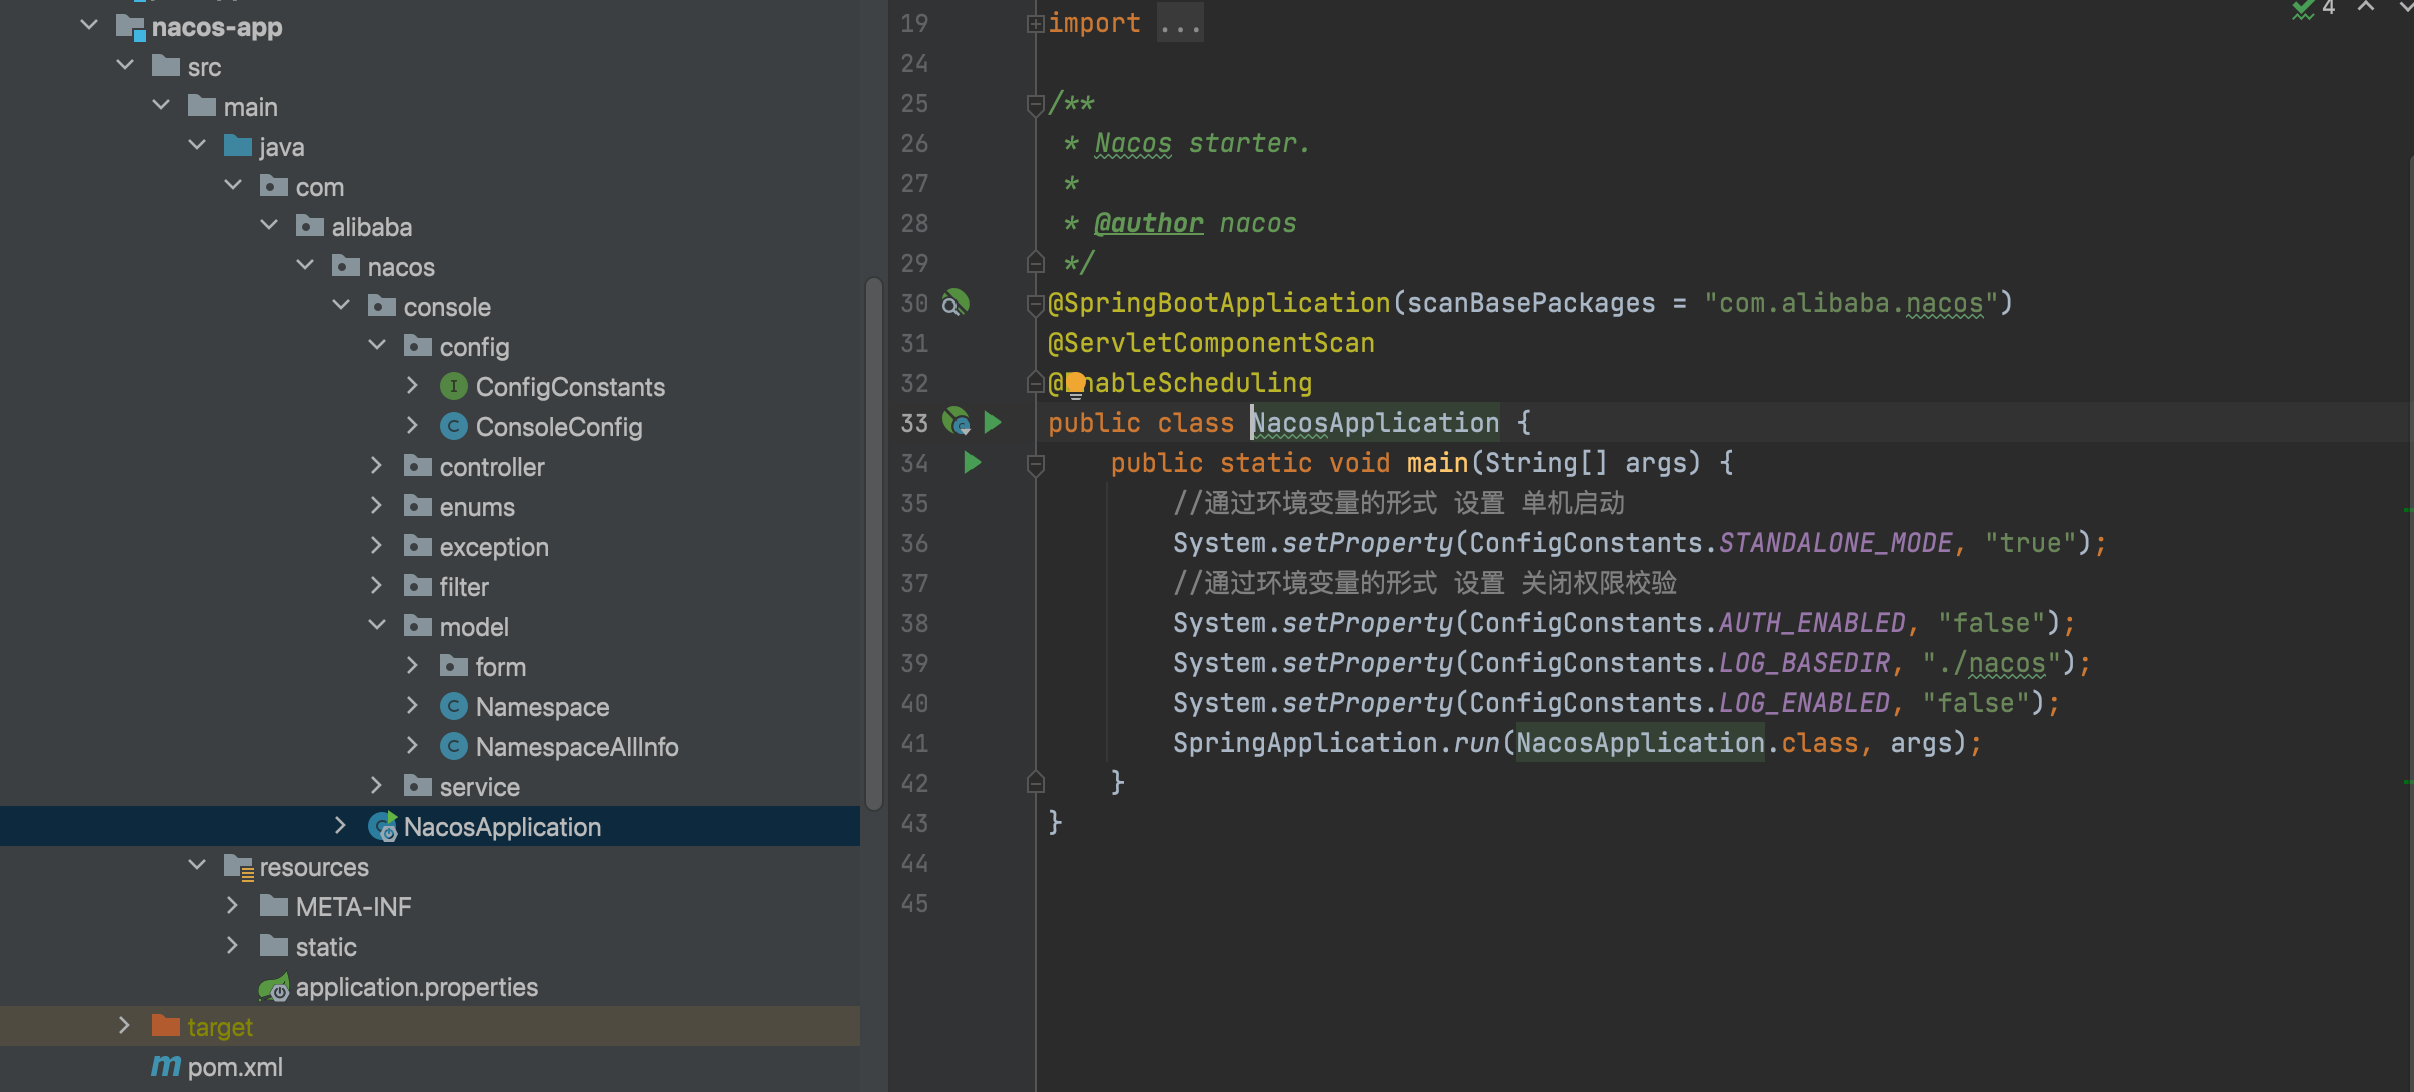Expand the enums package node
The width and height of the screenshot is (2414, 1092).
point(376,505)
